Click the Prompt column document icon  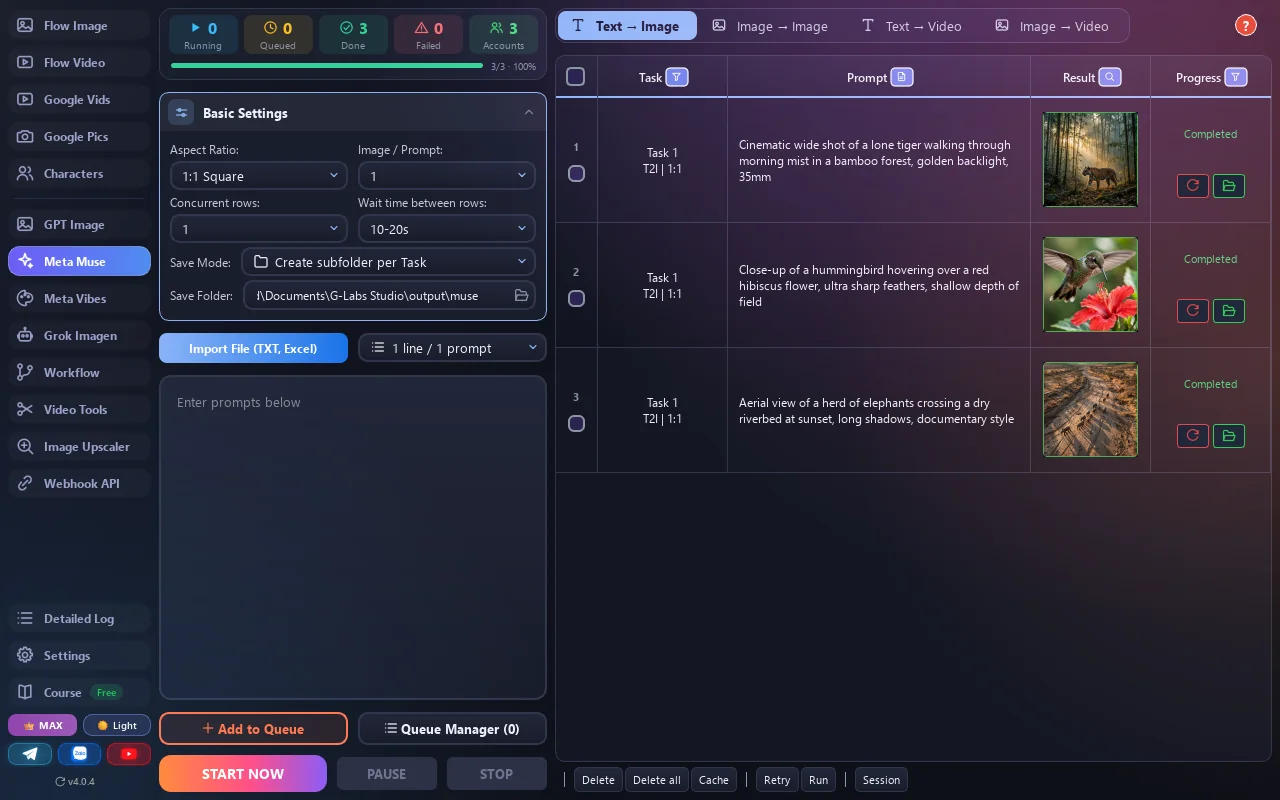(902, 77)
